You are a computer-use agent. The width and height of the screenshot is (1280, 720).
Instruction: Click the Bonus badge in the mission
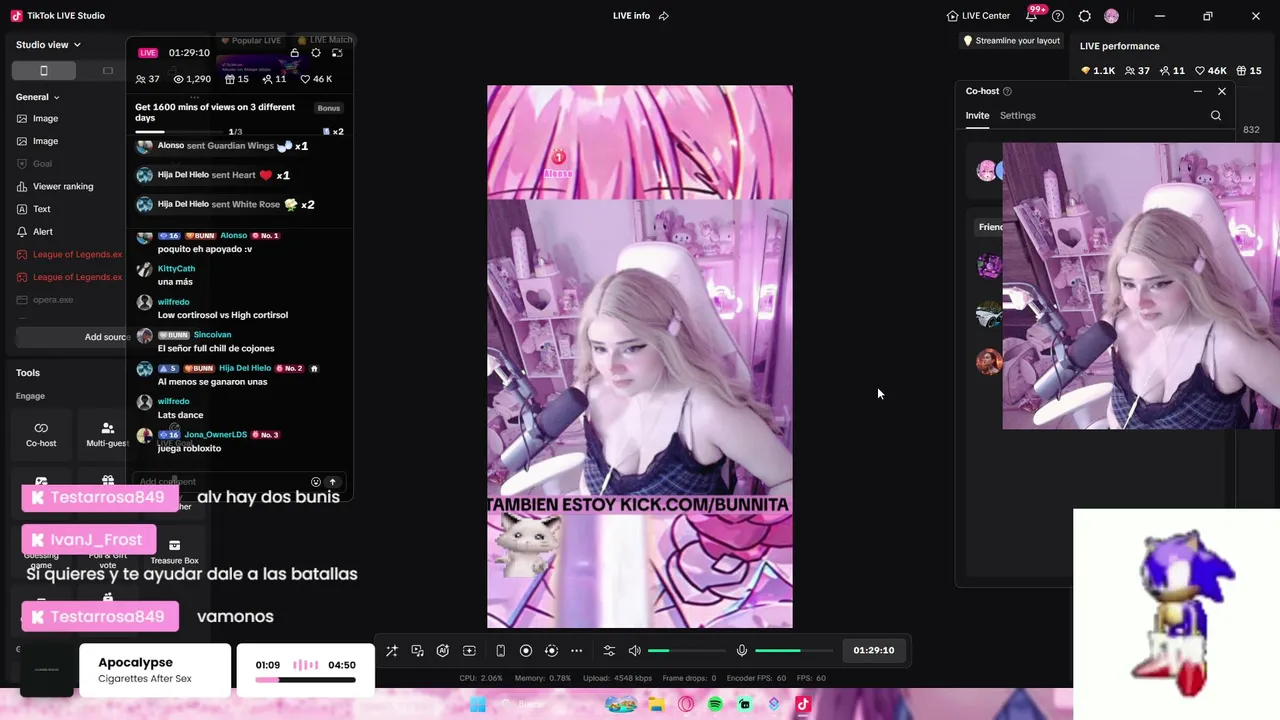click(x=329, y=108)
